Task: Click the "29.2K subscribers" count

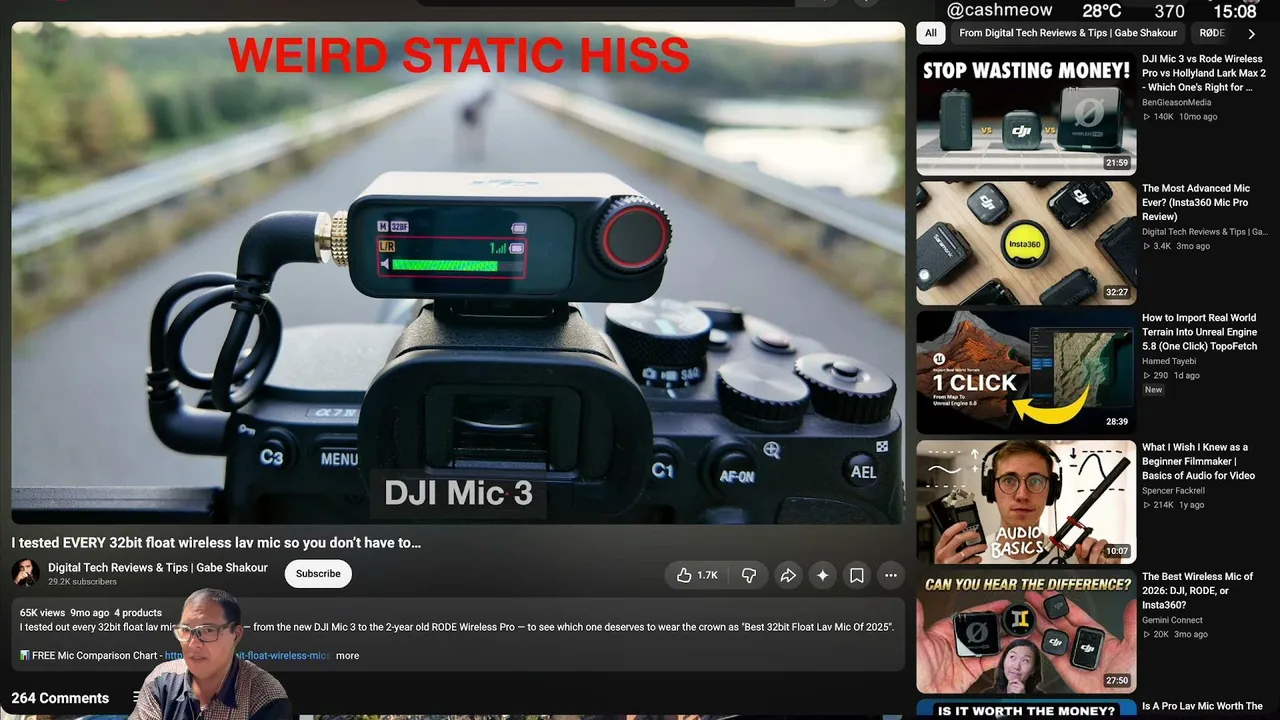Action: coord(82,581)
